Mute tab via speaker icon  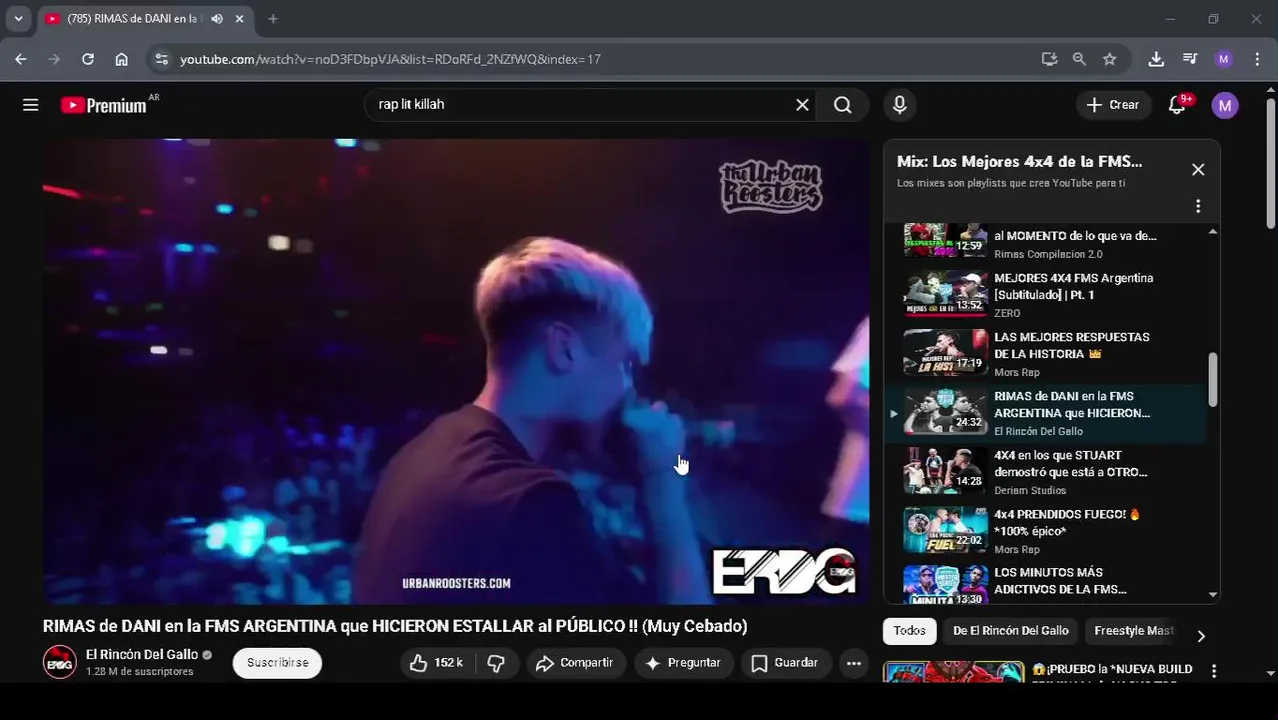coord(217,19)
